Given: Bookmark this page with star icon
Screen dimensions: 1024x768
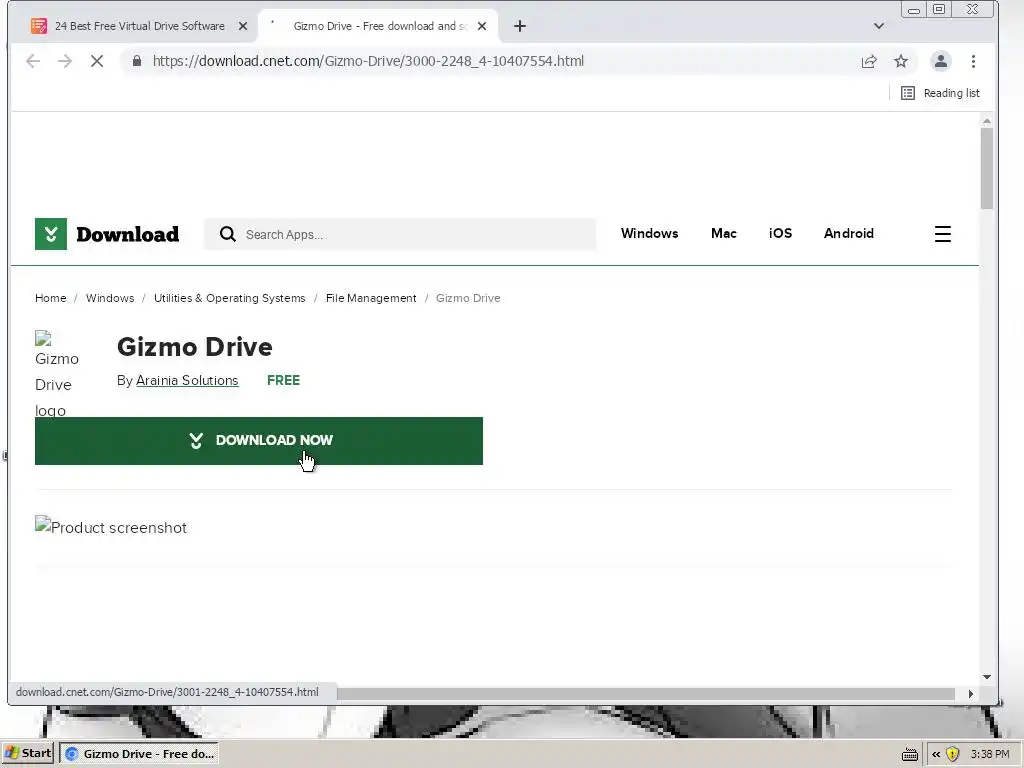Looking at the screenshot, I should [901, 61].
